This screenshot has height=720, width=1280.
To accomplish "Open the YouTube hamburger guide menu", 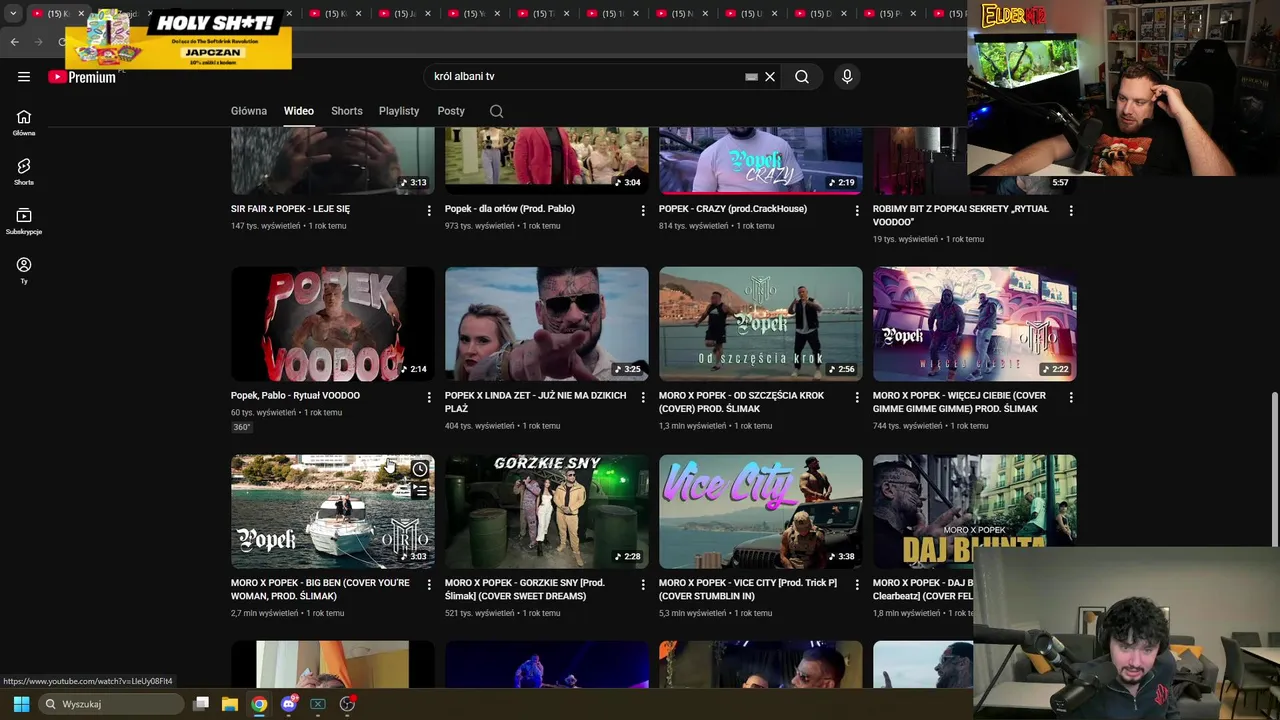I will pyautogui.click(x=24, y=76).
